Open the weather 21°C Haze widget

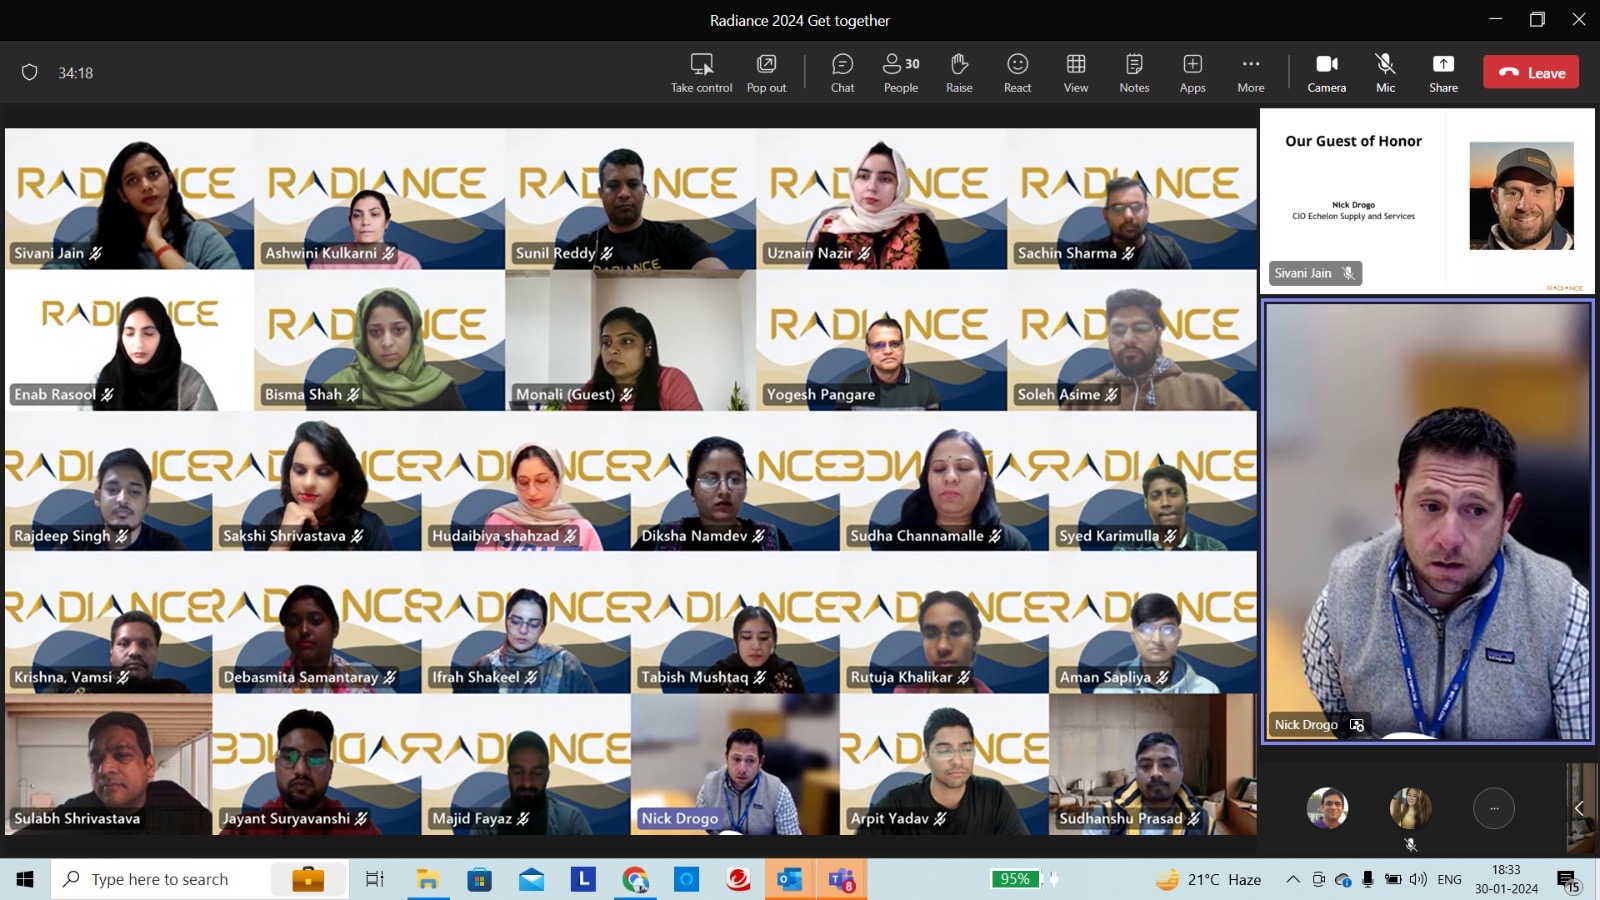click(1209, 879)
